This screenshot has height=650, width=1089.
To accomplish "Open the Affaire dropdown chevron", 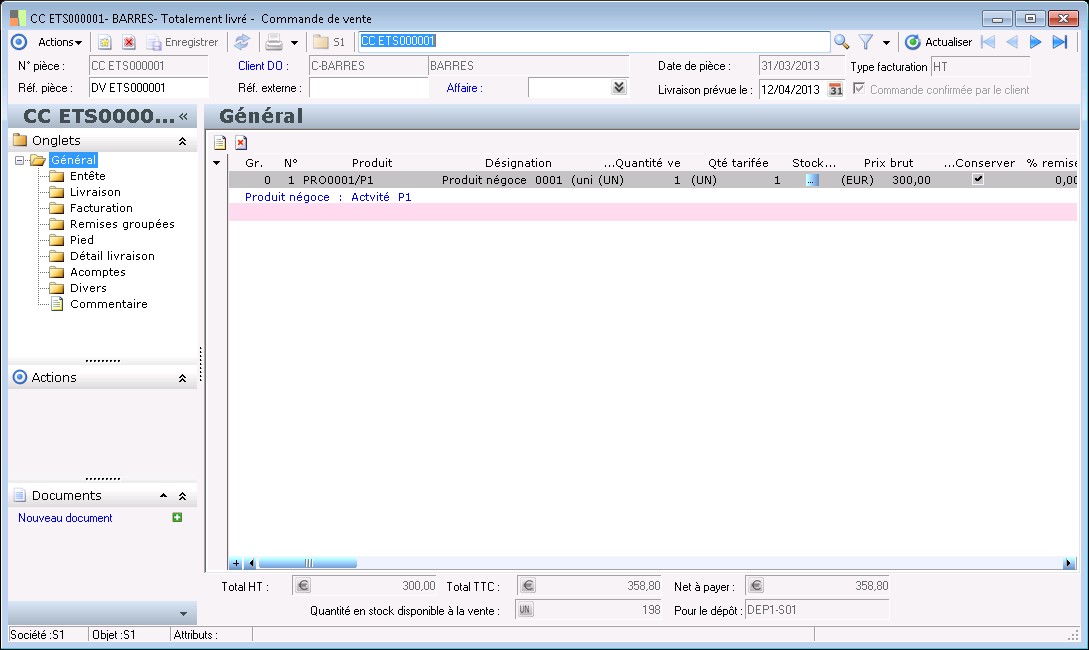I will [x=619, y=88].
